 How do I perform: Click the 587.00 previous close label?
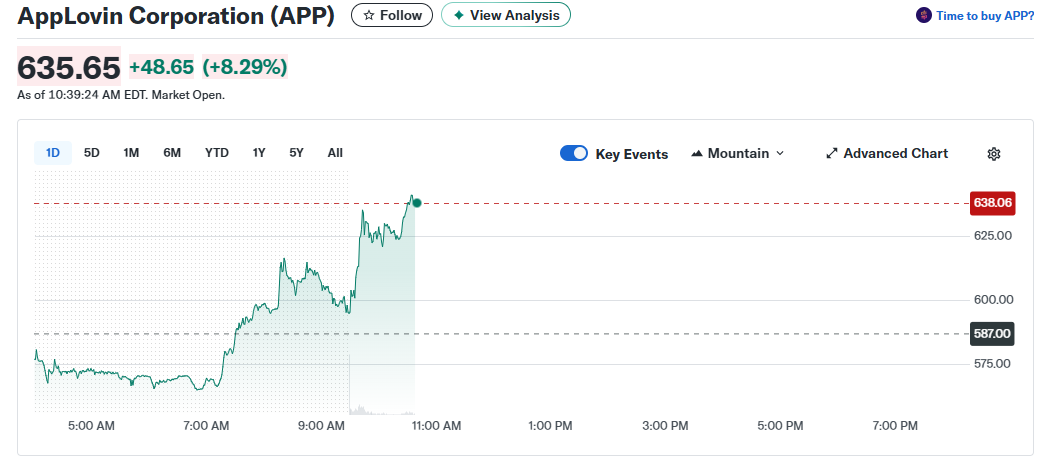pyautogui.click(x=992, y=334)
